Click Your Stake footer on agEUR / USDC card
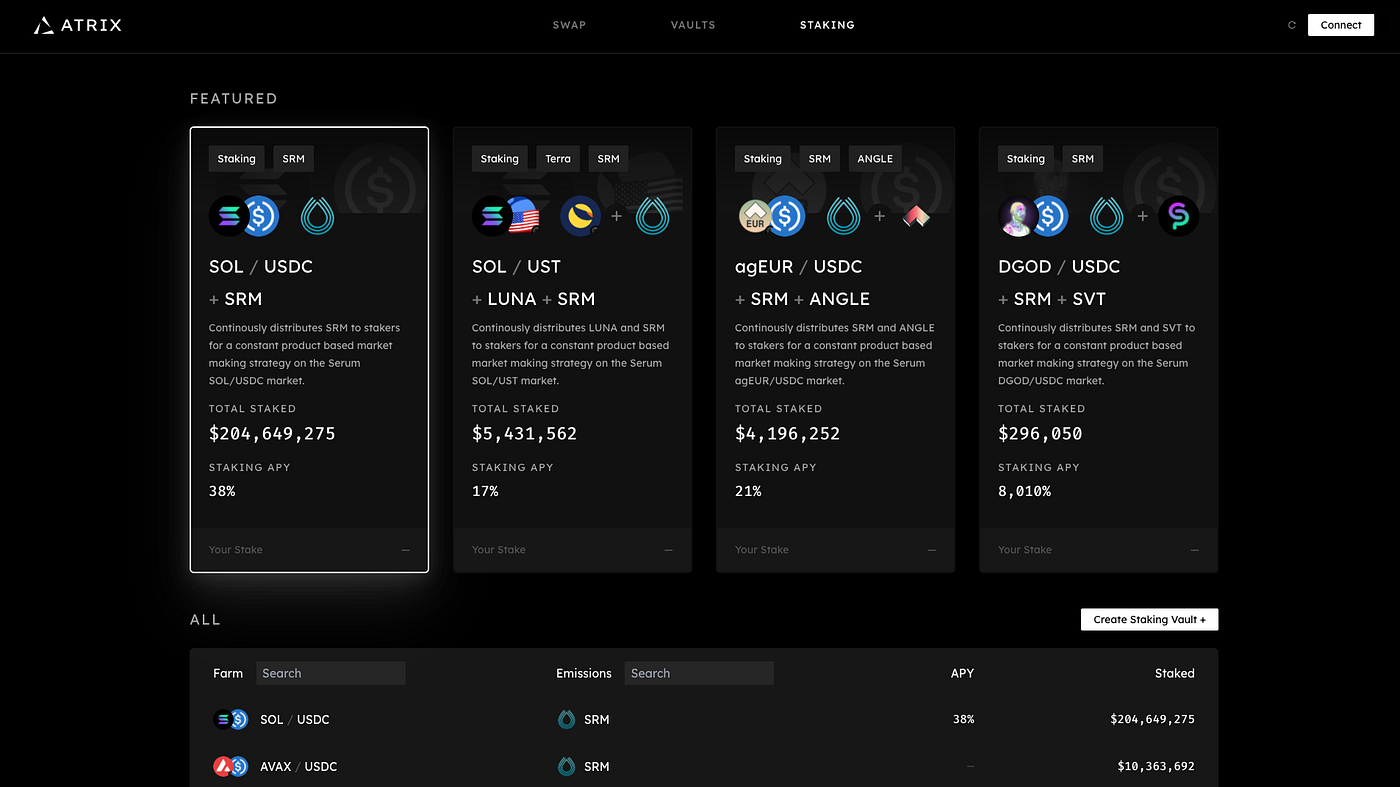 [x=835, y=550]
